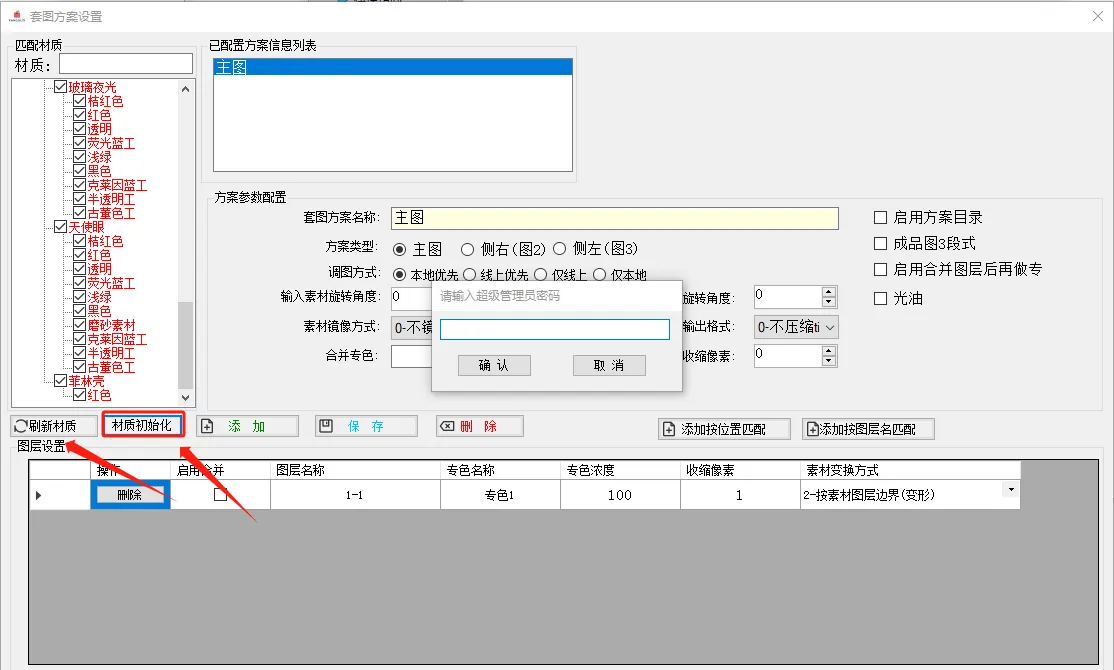Image resolution: width=1114 pixels, height=670 pixels.
Task: Click 添加按图层名匹配 button
Action: (x=868, y=429)
